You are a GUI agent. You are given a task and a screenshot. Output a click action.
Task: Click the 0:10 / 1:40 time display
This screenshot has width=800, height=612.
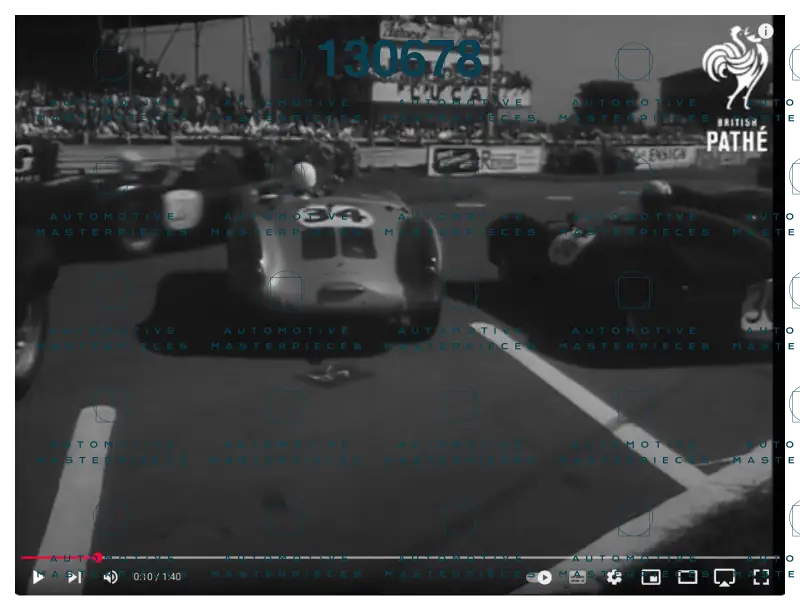(x=157, y=577)
